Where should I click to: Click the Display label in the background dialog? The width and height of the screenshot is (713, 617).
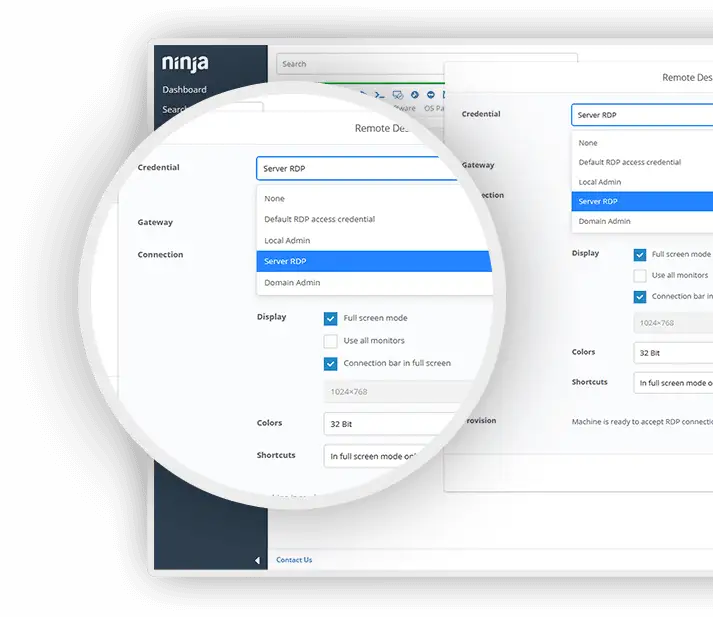pos(585,253)
